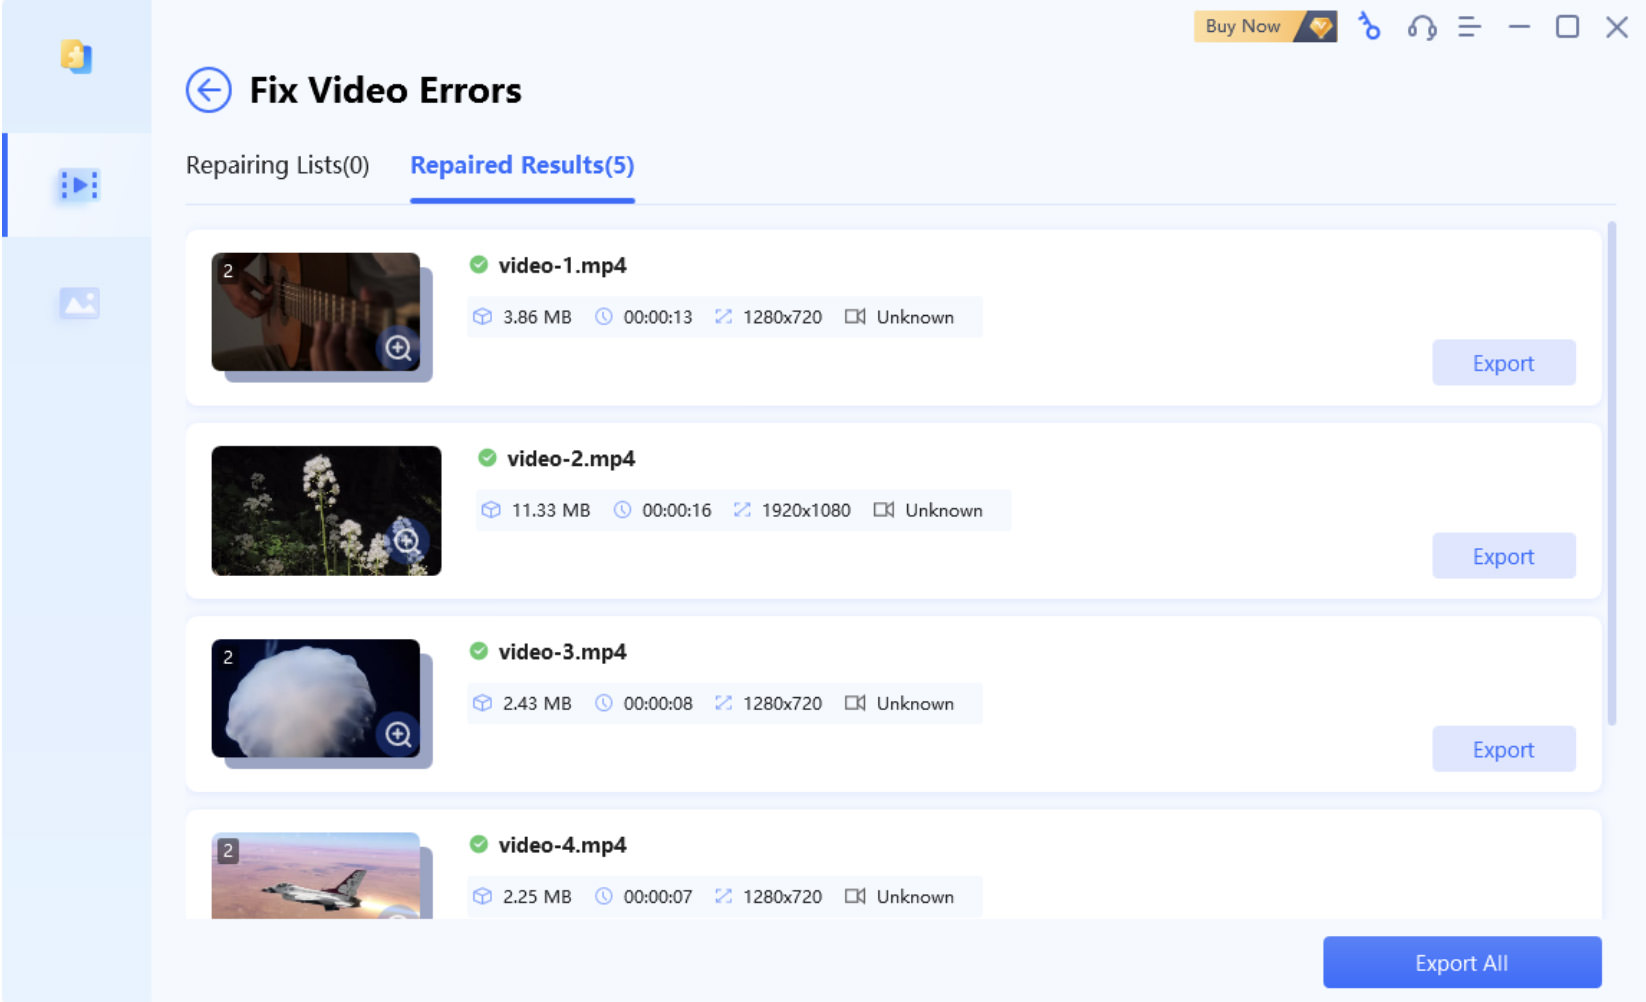Click the 2.43 MB file size value

click(x=537, y=703)
